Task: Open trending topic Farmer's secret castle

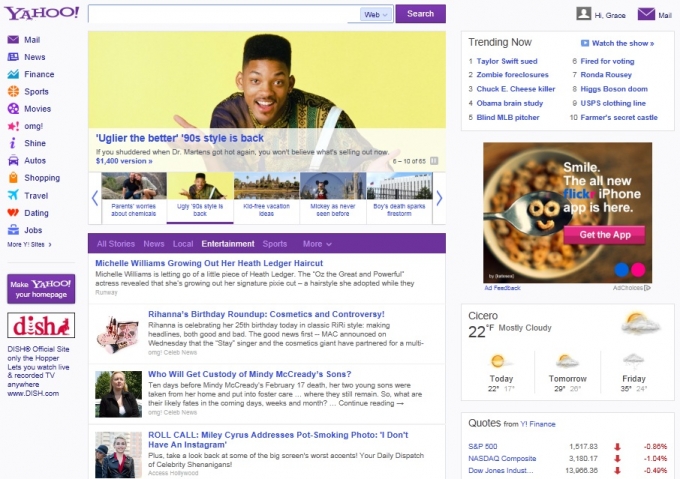Action: pos(619,117)
